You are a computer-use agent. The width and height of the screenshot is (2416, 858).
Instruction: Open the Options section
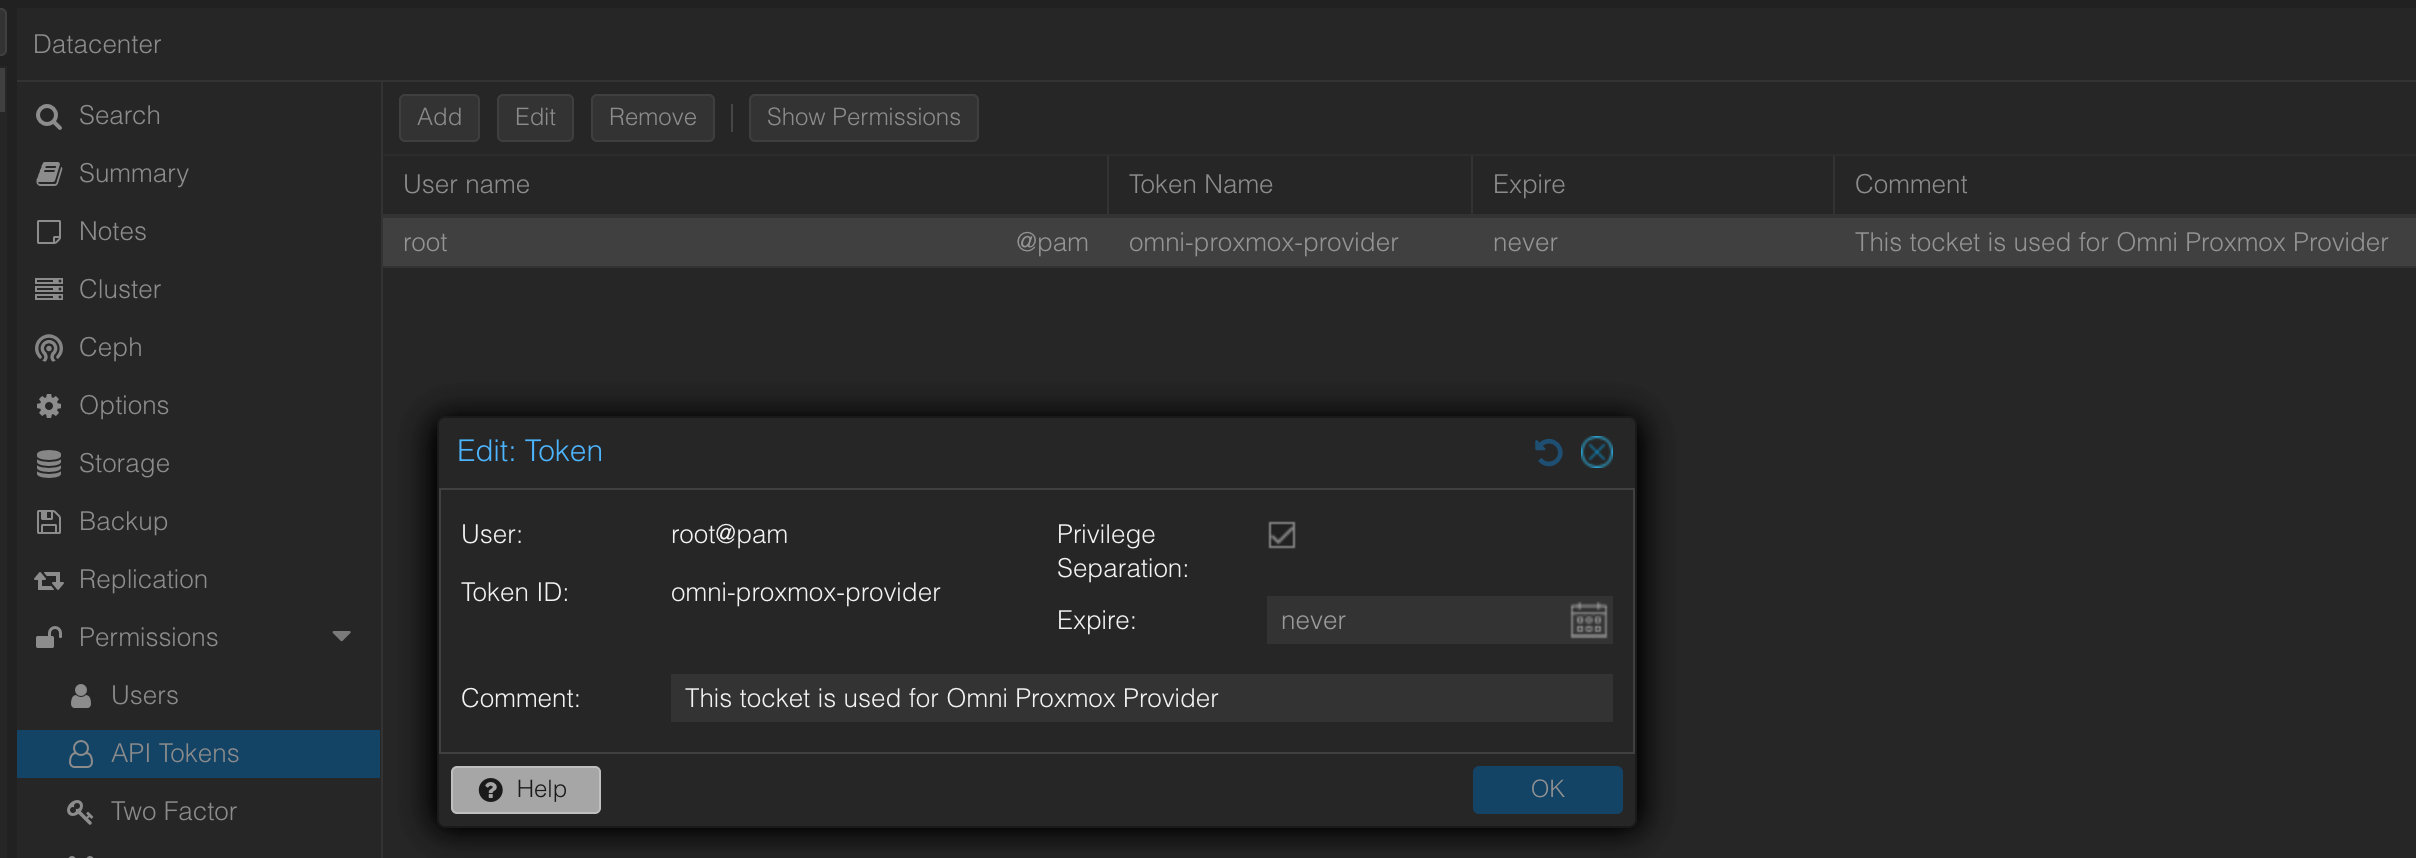point(123,406)
